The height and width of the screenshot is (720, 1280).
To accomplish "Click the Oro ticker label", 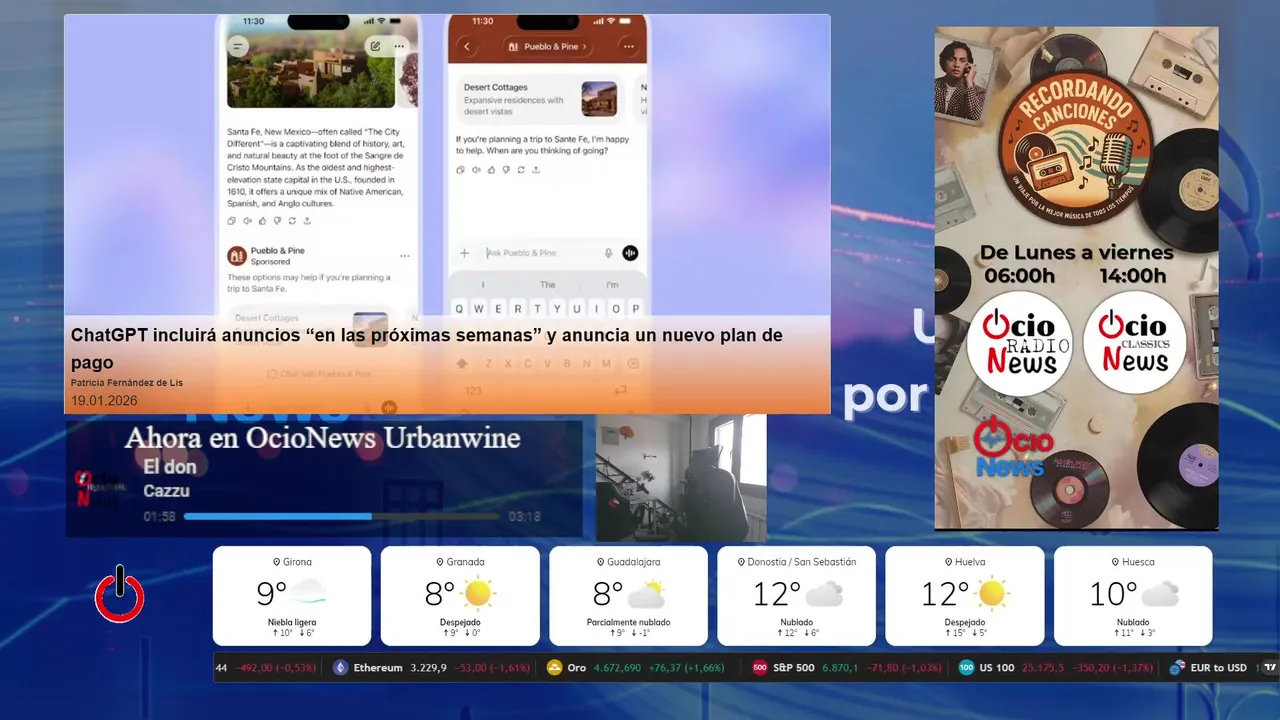I will tap(577, 667).
